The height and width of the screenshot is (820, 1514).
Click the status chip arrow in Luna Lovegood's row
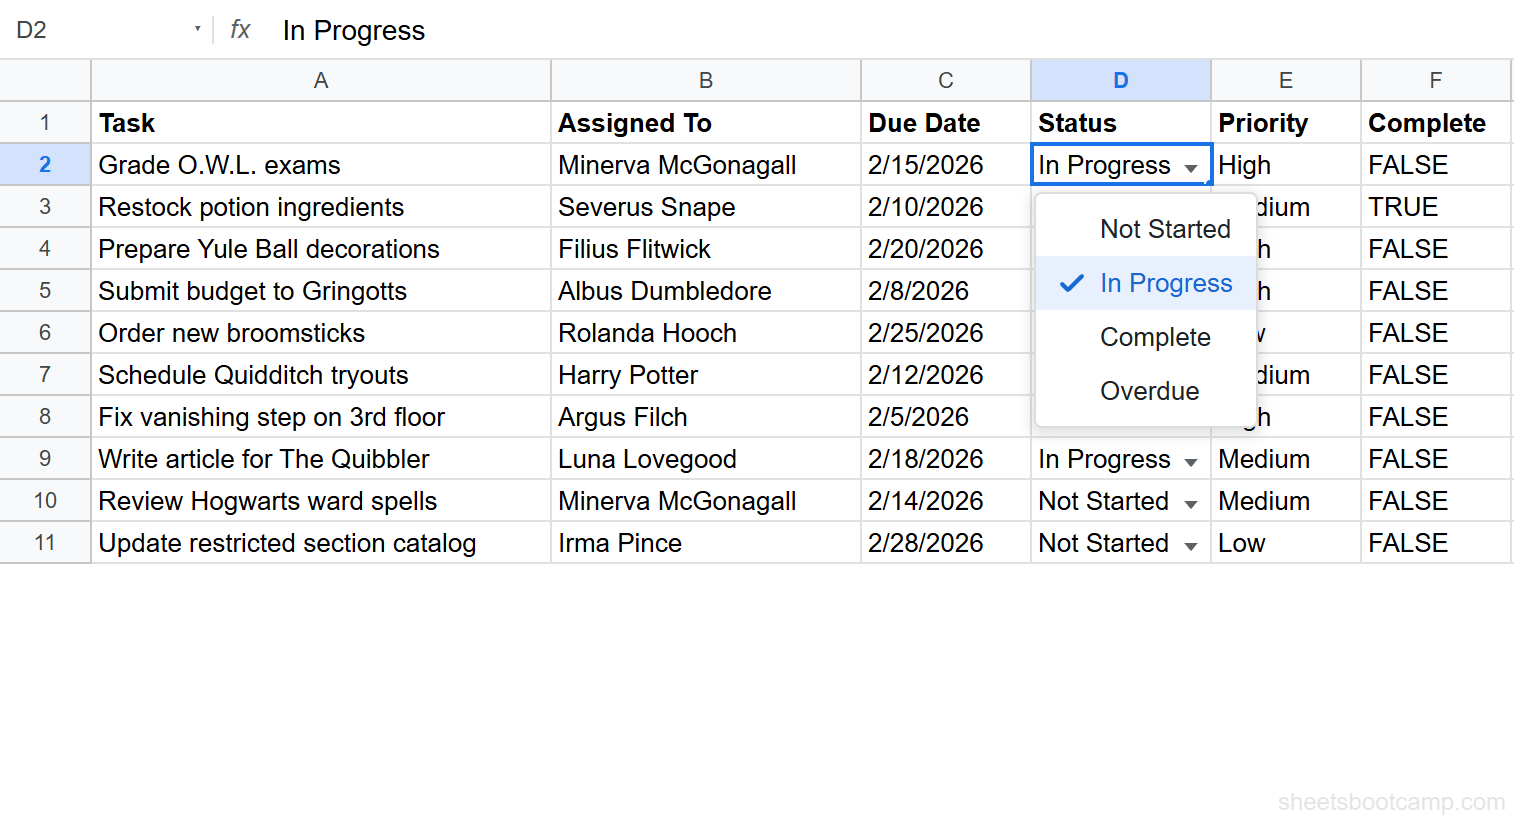[x=1191, y=460]
